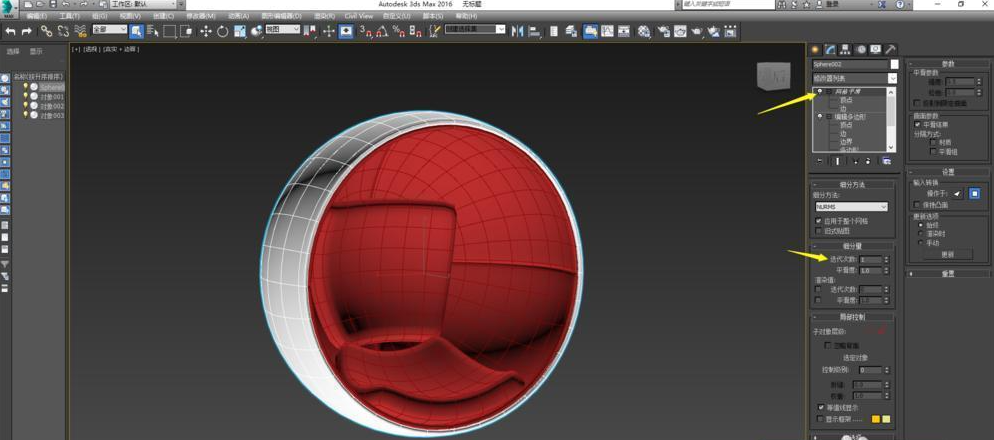Select the 渲染时 update radio option
Viewport: 994px width, 440px height.
920,233
